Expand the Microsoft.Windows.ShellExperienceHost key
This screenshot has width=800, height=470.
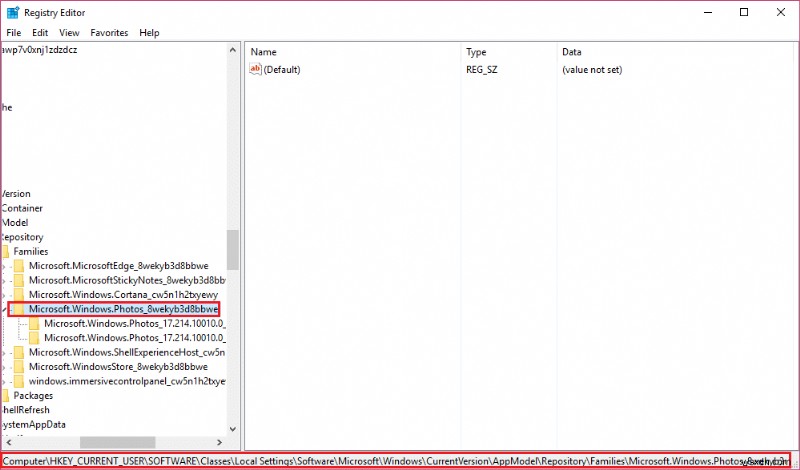[x=4, y=352]
